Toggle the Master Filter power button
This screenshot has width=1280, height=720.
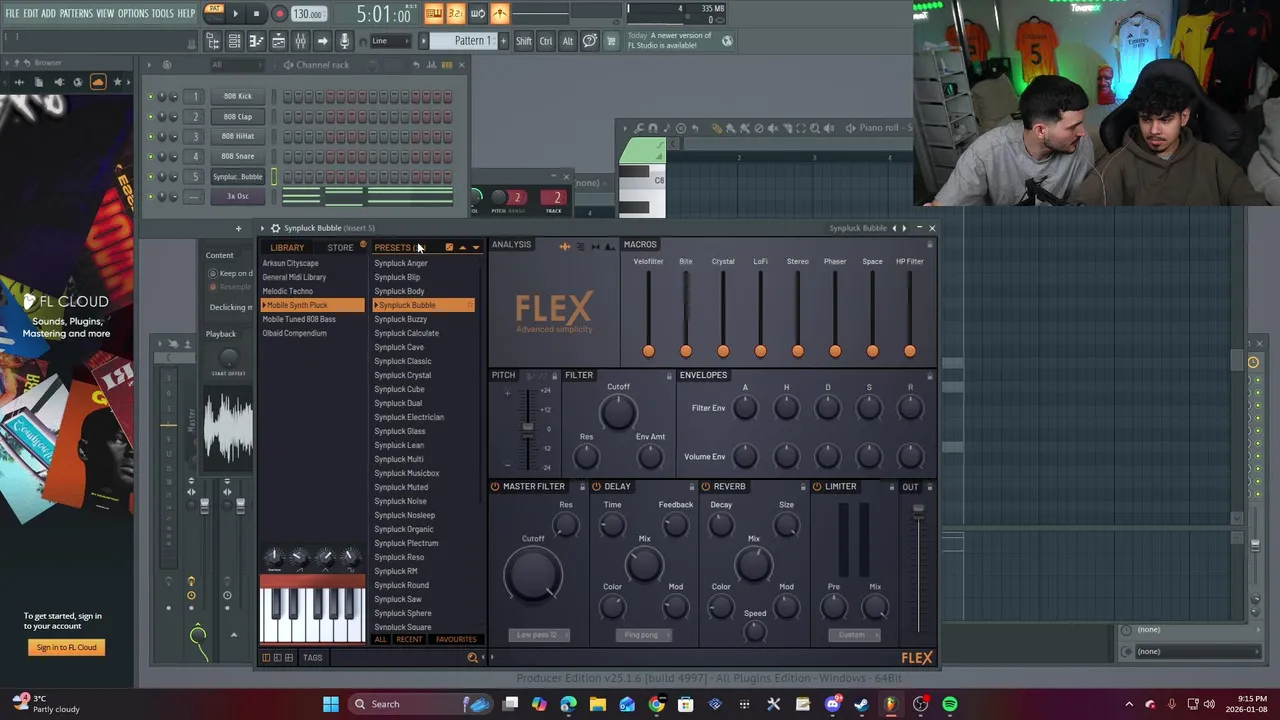point(495,487)
